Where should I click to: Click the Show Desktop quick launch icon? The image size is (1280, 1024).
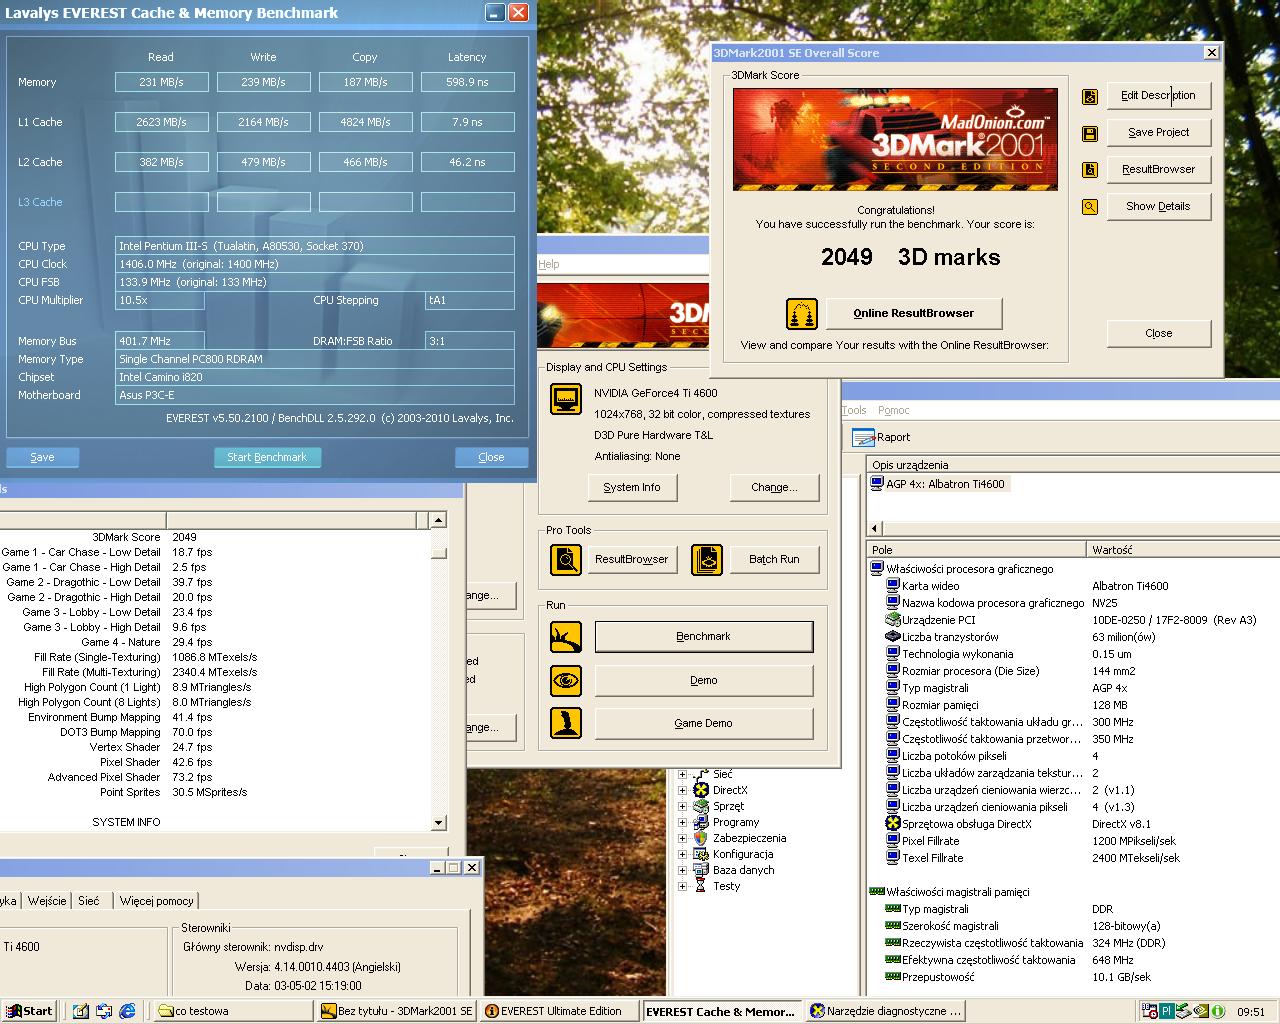[81, 1011]
